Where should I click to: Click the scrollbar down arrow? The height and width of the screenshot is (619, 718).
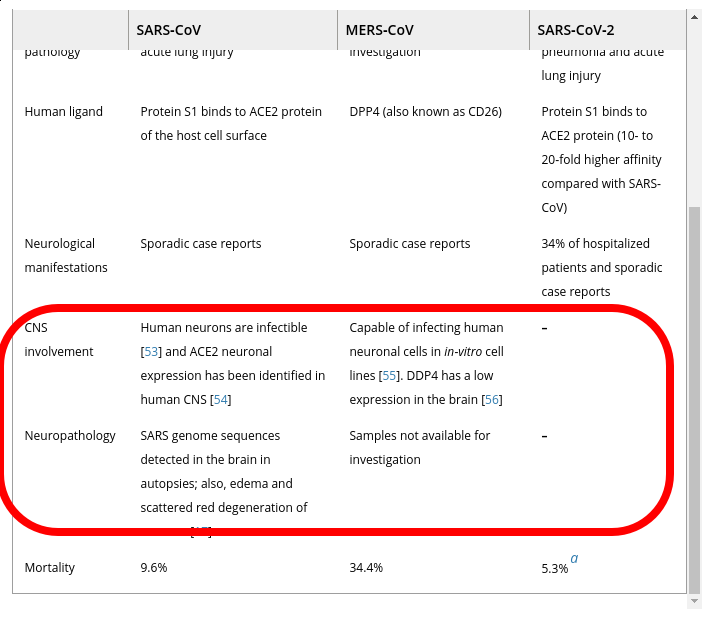[x=694, y=601]
